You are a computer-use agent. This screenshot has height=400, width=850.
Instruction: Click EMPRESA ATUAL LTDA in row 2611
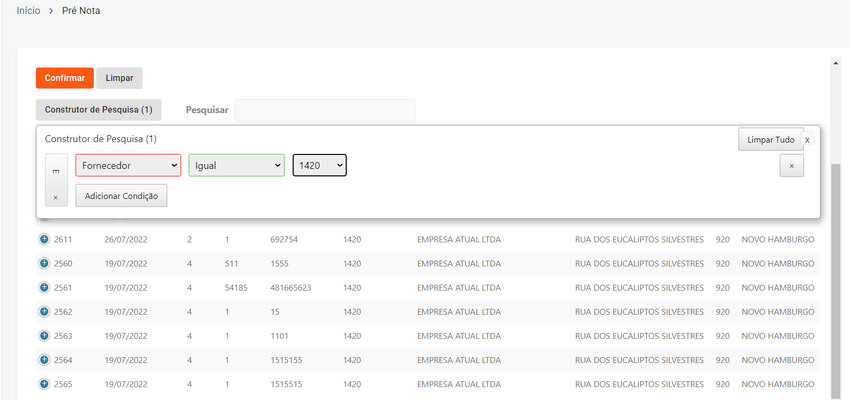(x=459, y=240)
